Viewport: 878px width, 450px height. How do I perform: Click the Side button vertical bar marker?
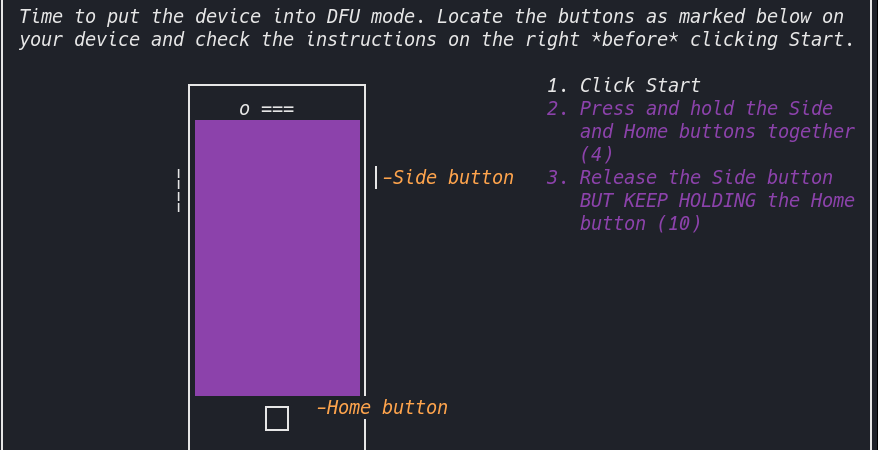(376, 177)
